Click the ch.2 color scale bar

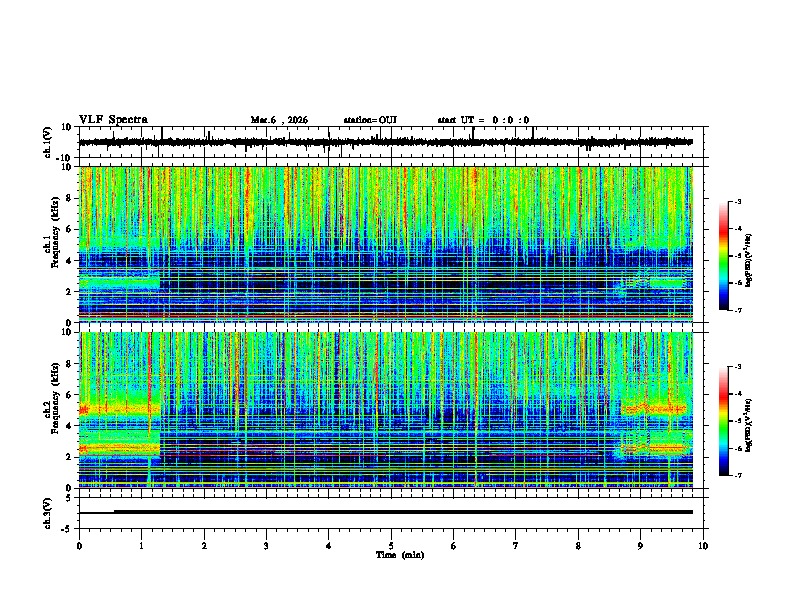point(723,421)
